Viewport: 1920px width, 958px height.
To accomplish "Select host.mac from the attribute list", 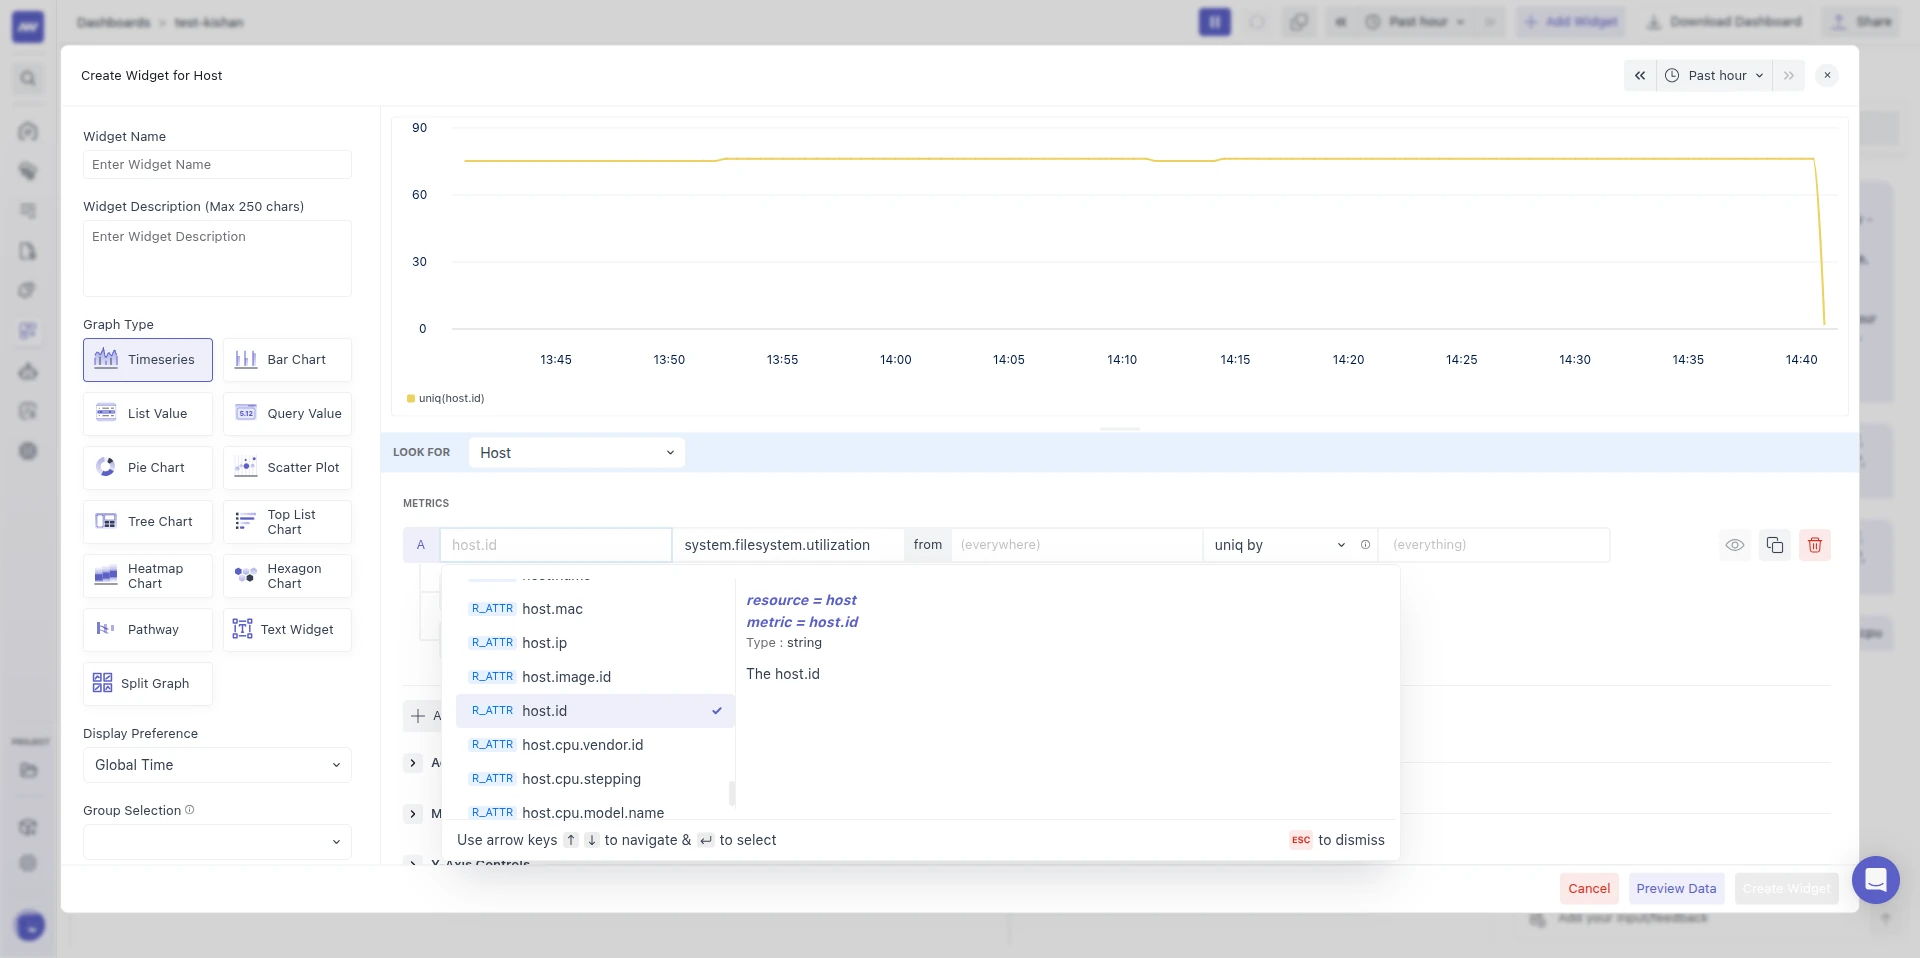I will point(595,609).
